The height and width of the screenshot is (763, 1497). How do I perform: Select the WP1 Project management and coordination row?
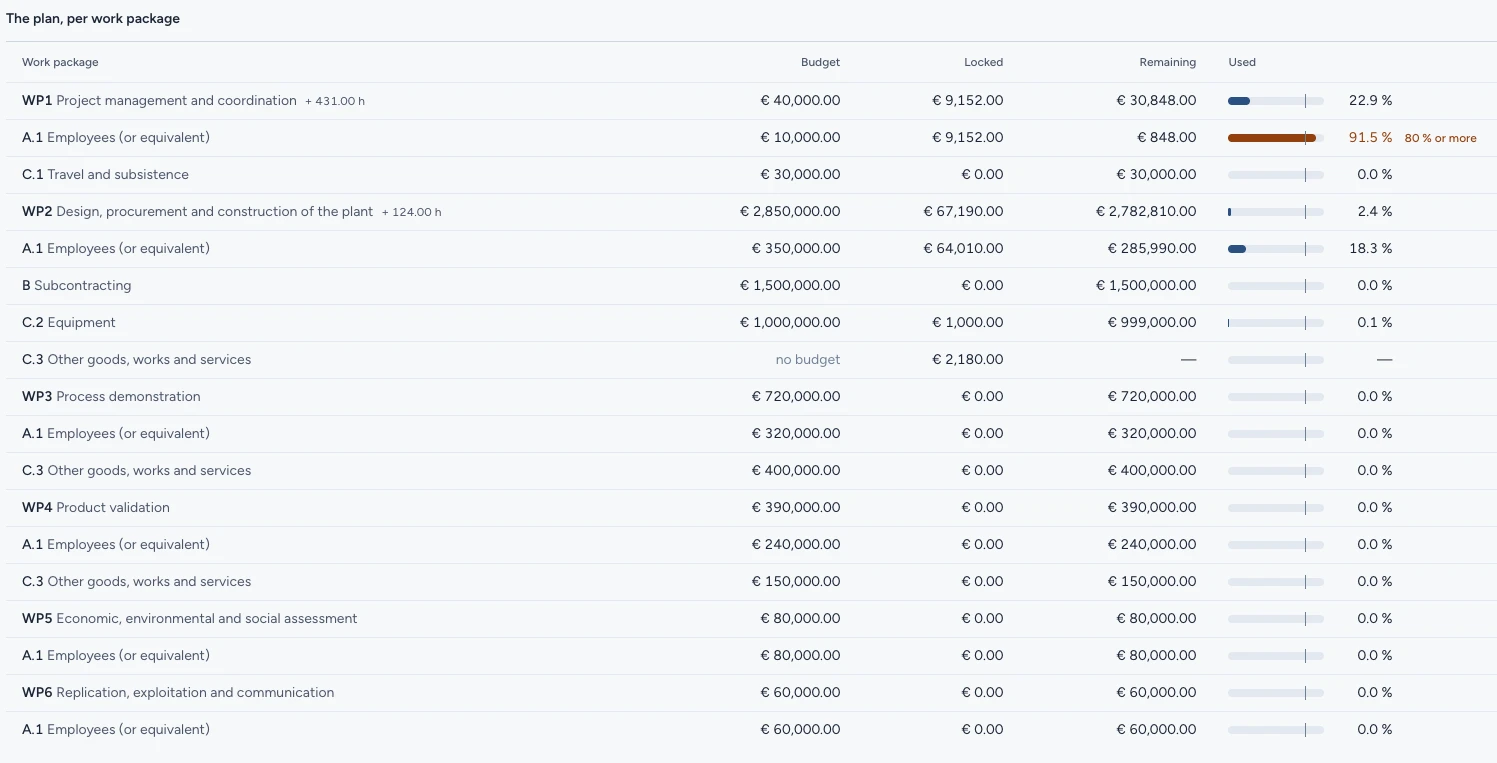pos(748,101)
